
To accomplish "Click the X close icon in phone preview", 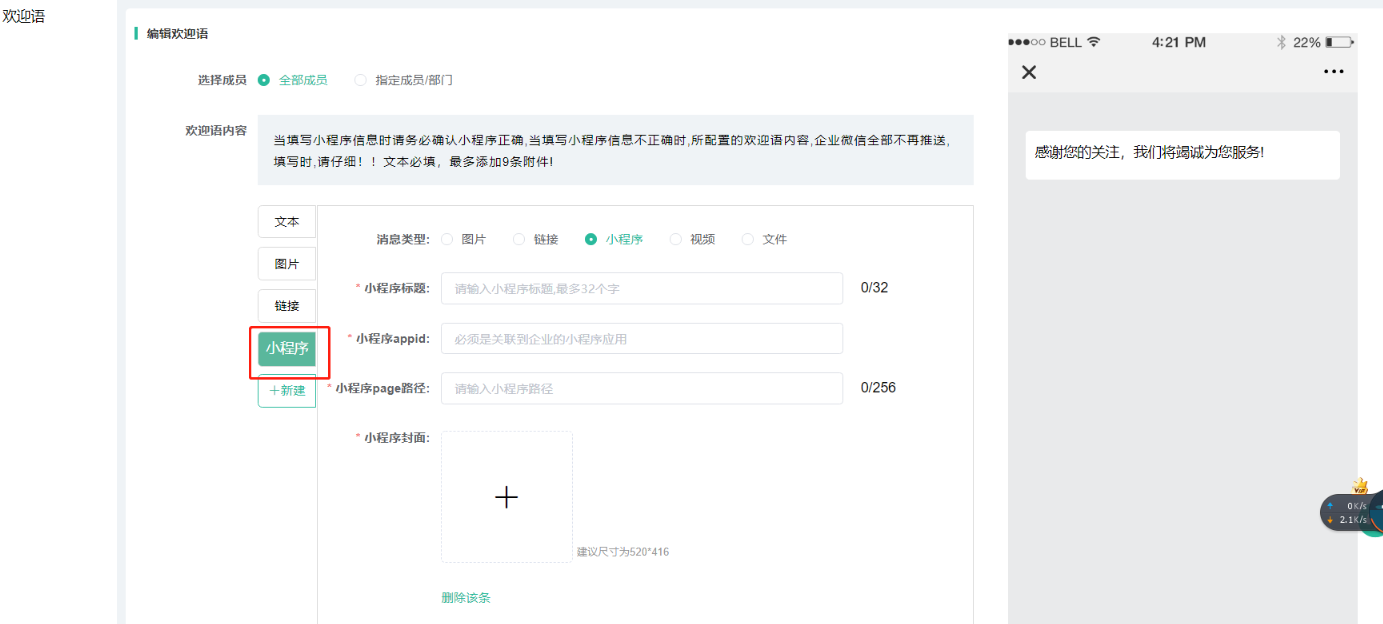I will tap(1029, 72).
